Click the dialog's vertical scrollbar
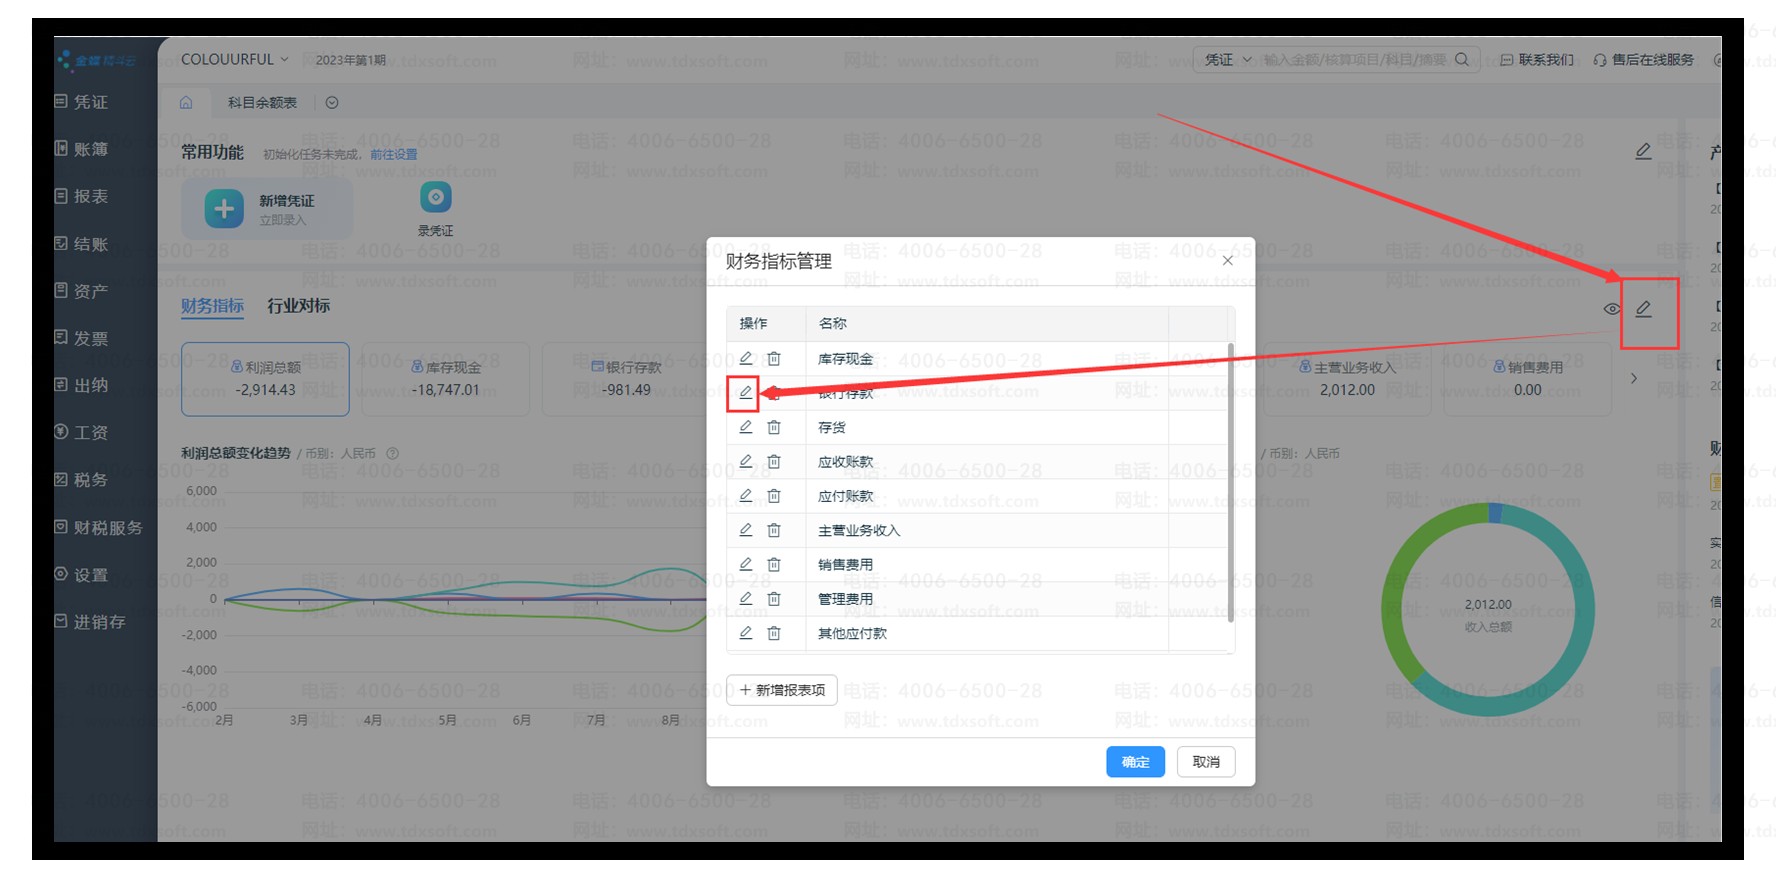This screenshot has height=878, width=1776. coord(1230,480)
